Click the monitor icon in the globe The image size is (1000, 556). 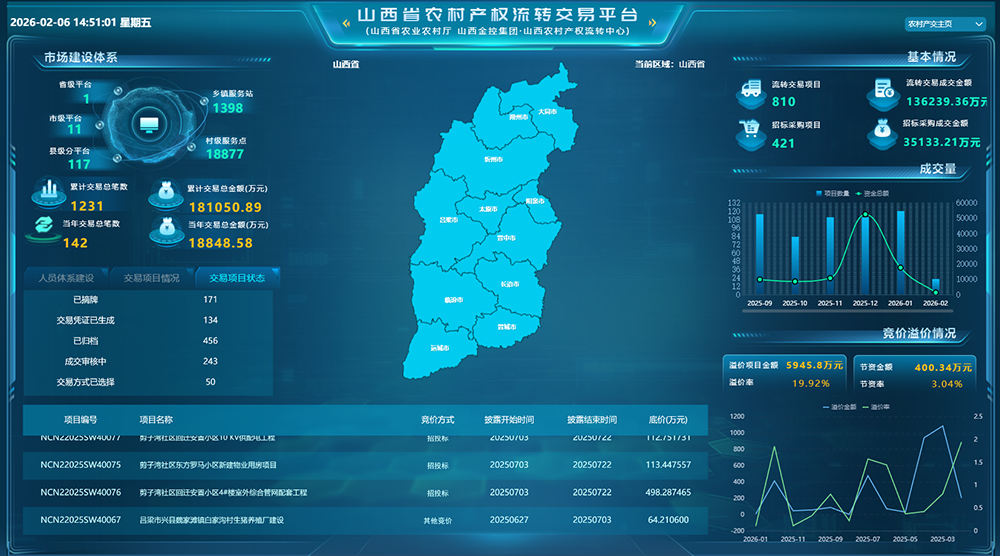[x=149, y=125]
